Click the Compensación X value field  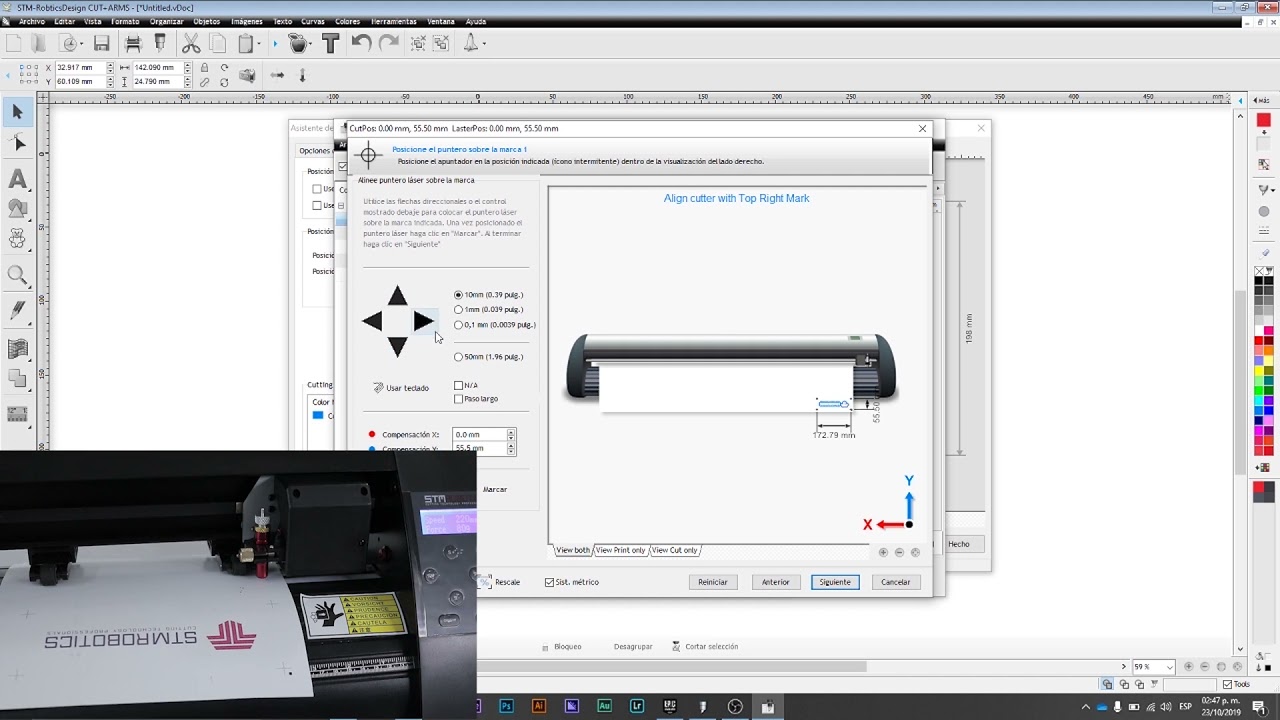(480, 435)
